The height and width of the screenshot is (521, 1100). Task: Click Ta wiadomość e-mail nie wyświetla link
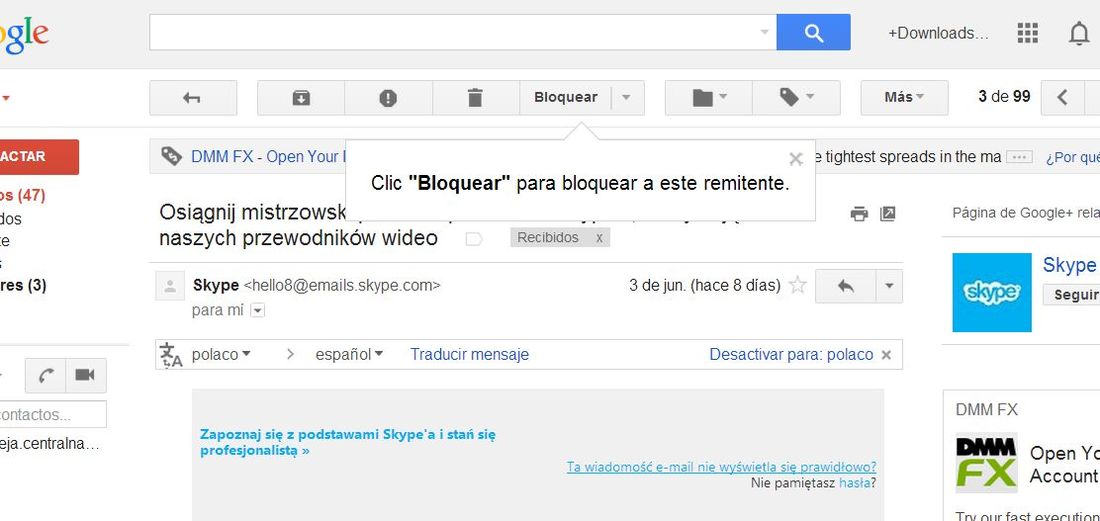pos(721,467)
